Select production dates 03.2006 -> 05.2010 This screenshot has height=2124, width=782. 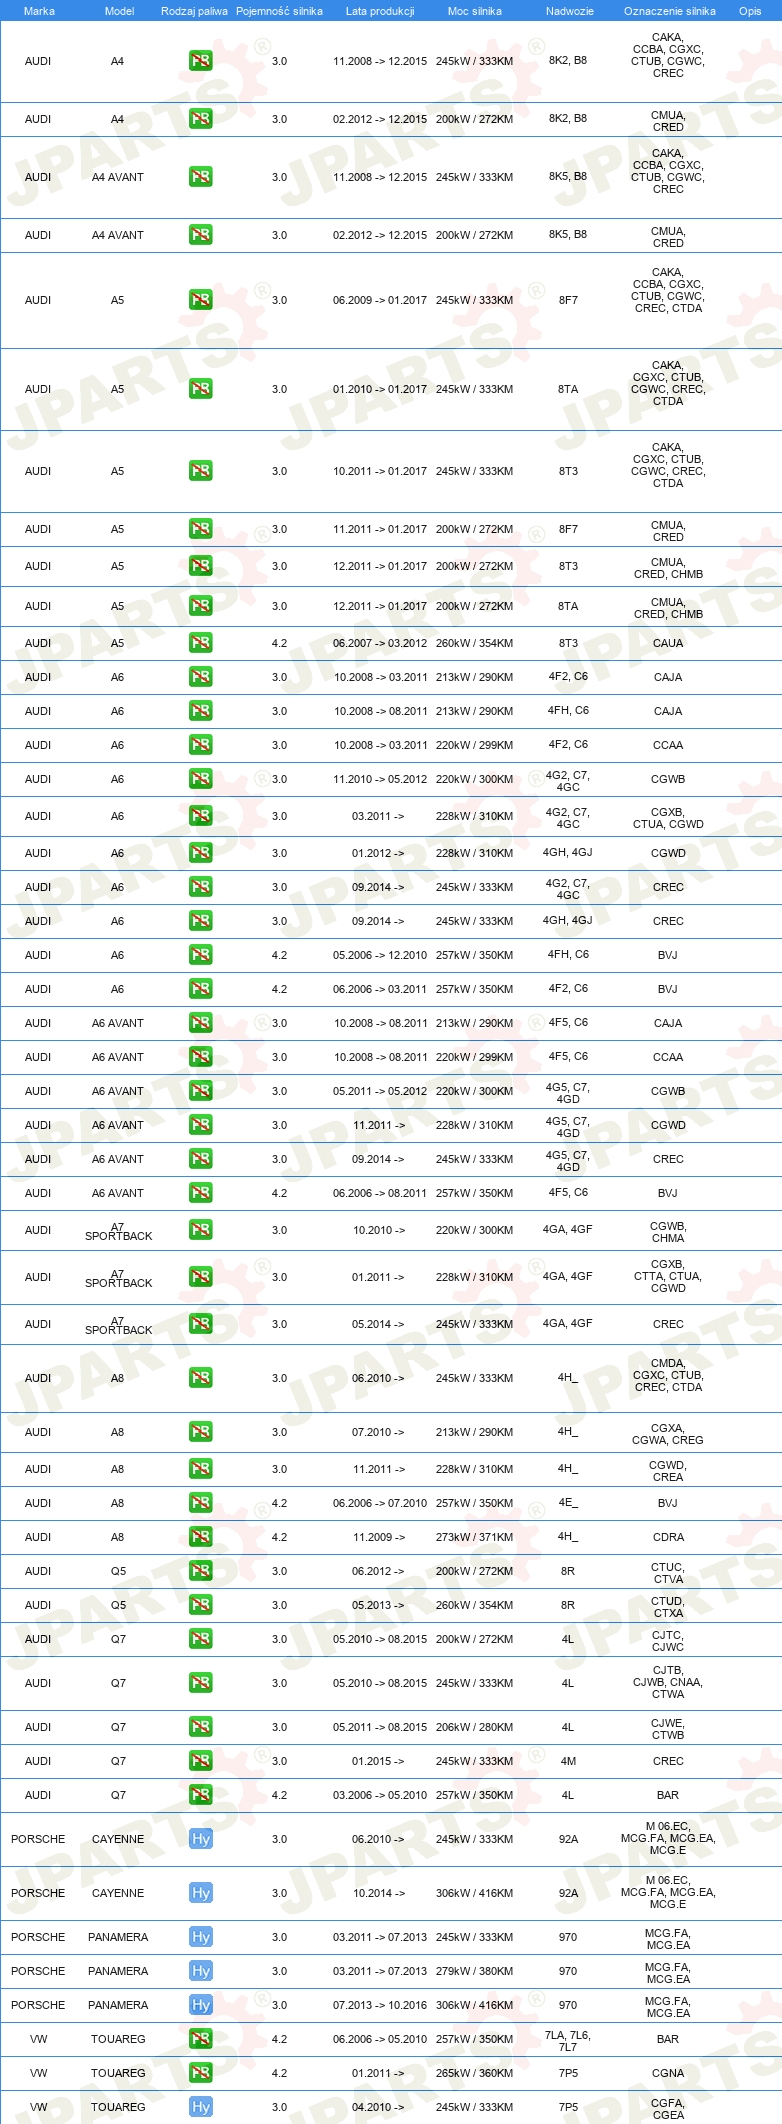point(380,1795)
